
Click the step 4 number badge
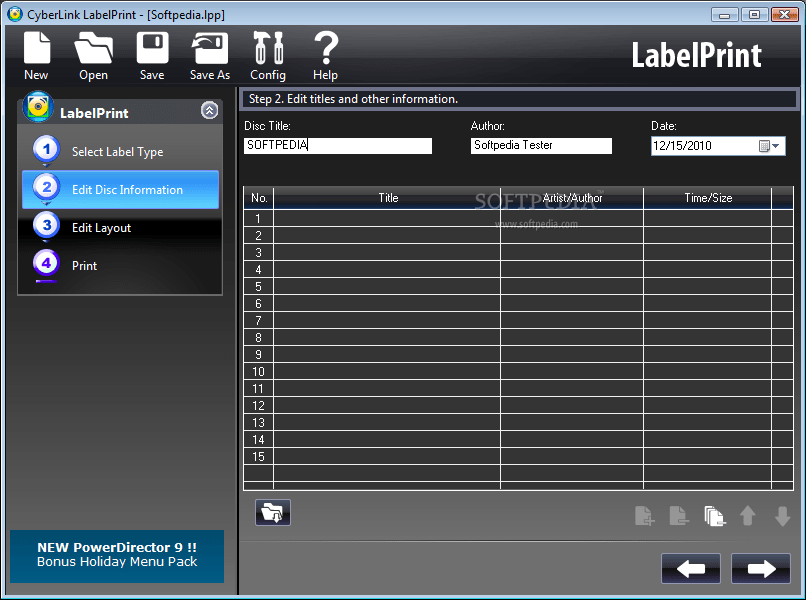tap(47, 263)
